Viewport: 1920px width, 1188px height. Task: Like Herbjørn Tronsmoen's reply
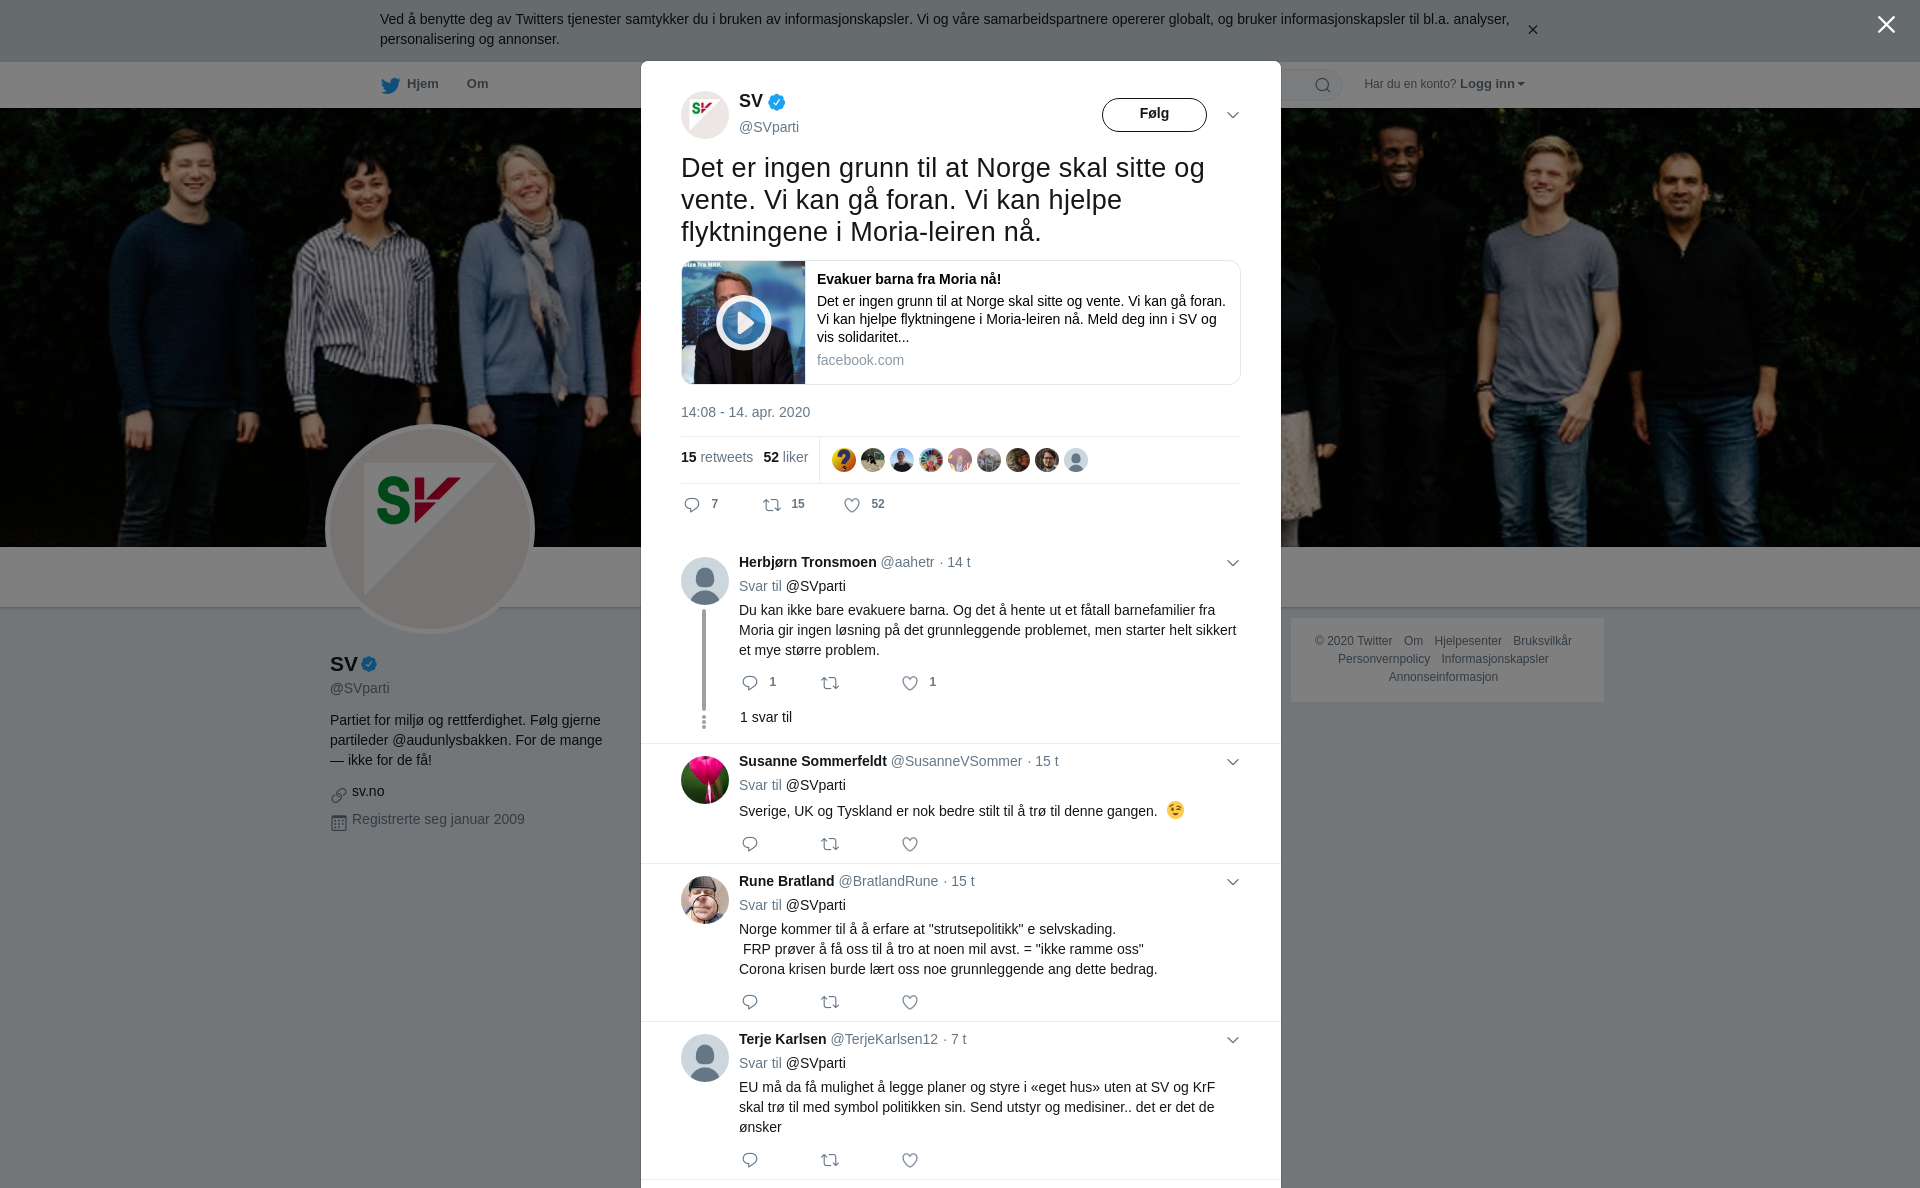(x=910, y=683)
